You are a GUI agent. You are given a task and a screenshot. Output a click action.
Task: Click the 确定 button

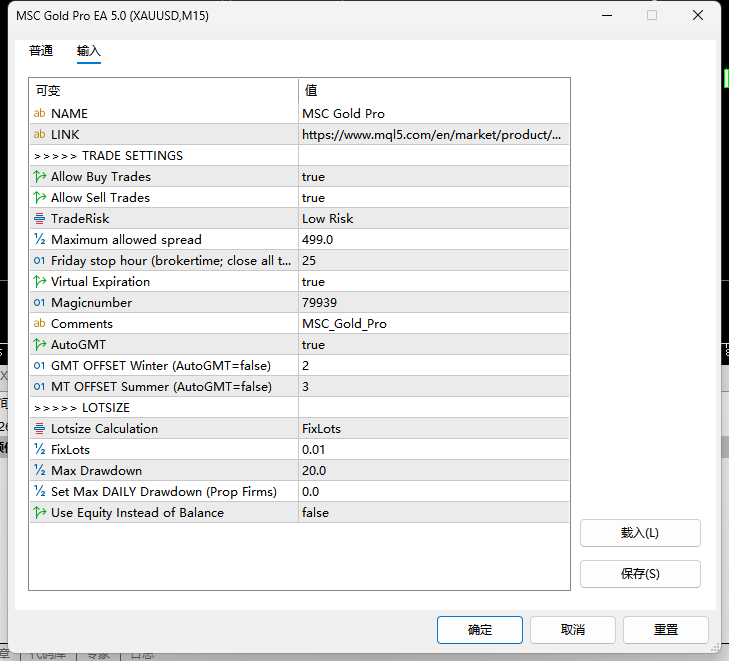(480, 630)
